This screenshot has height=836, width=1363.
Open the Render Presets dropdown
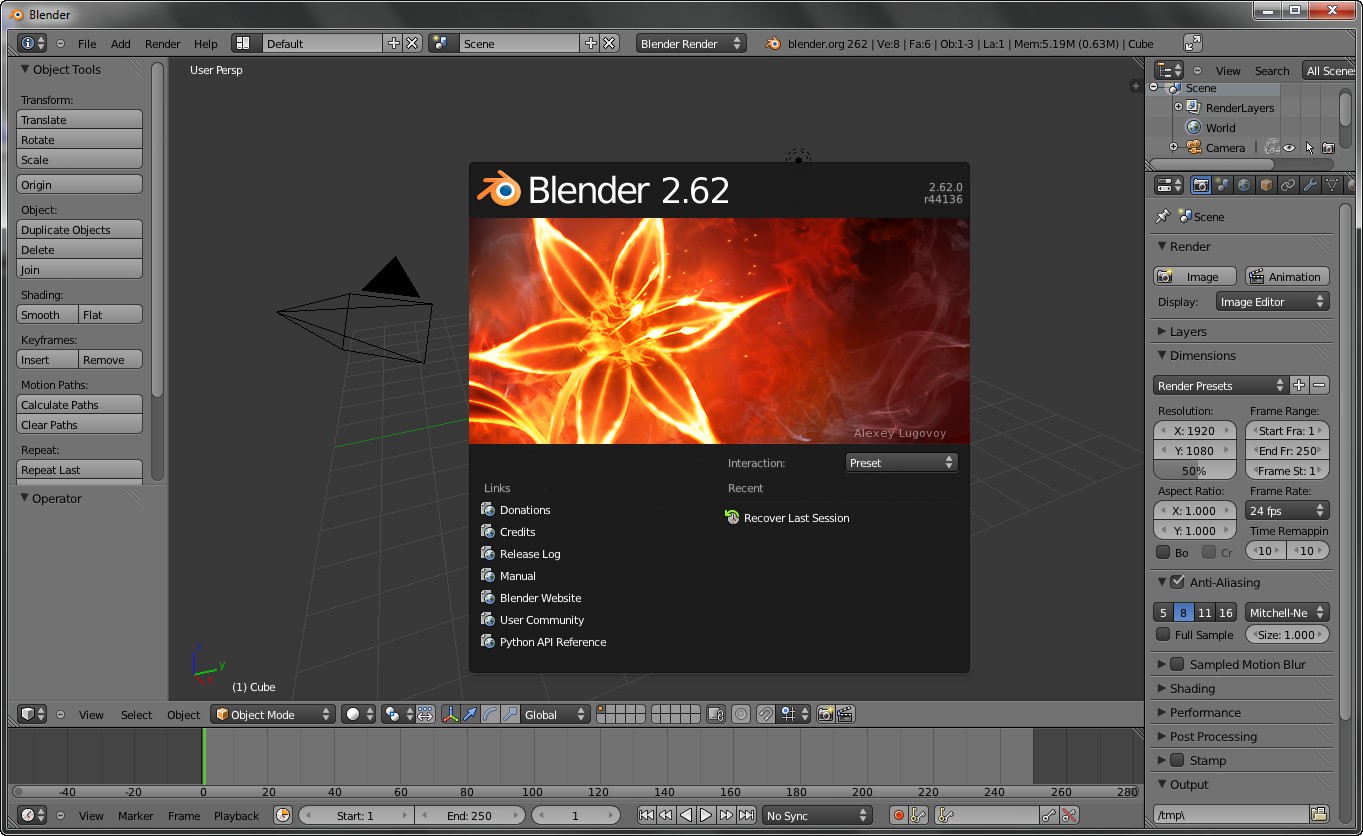[x=1220, y=385]
